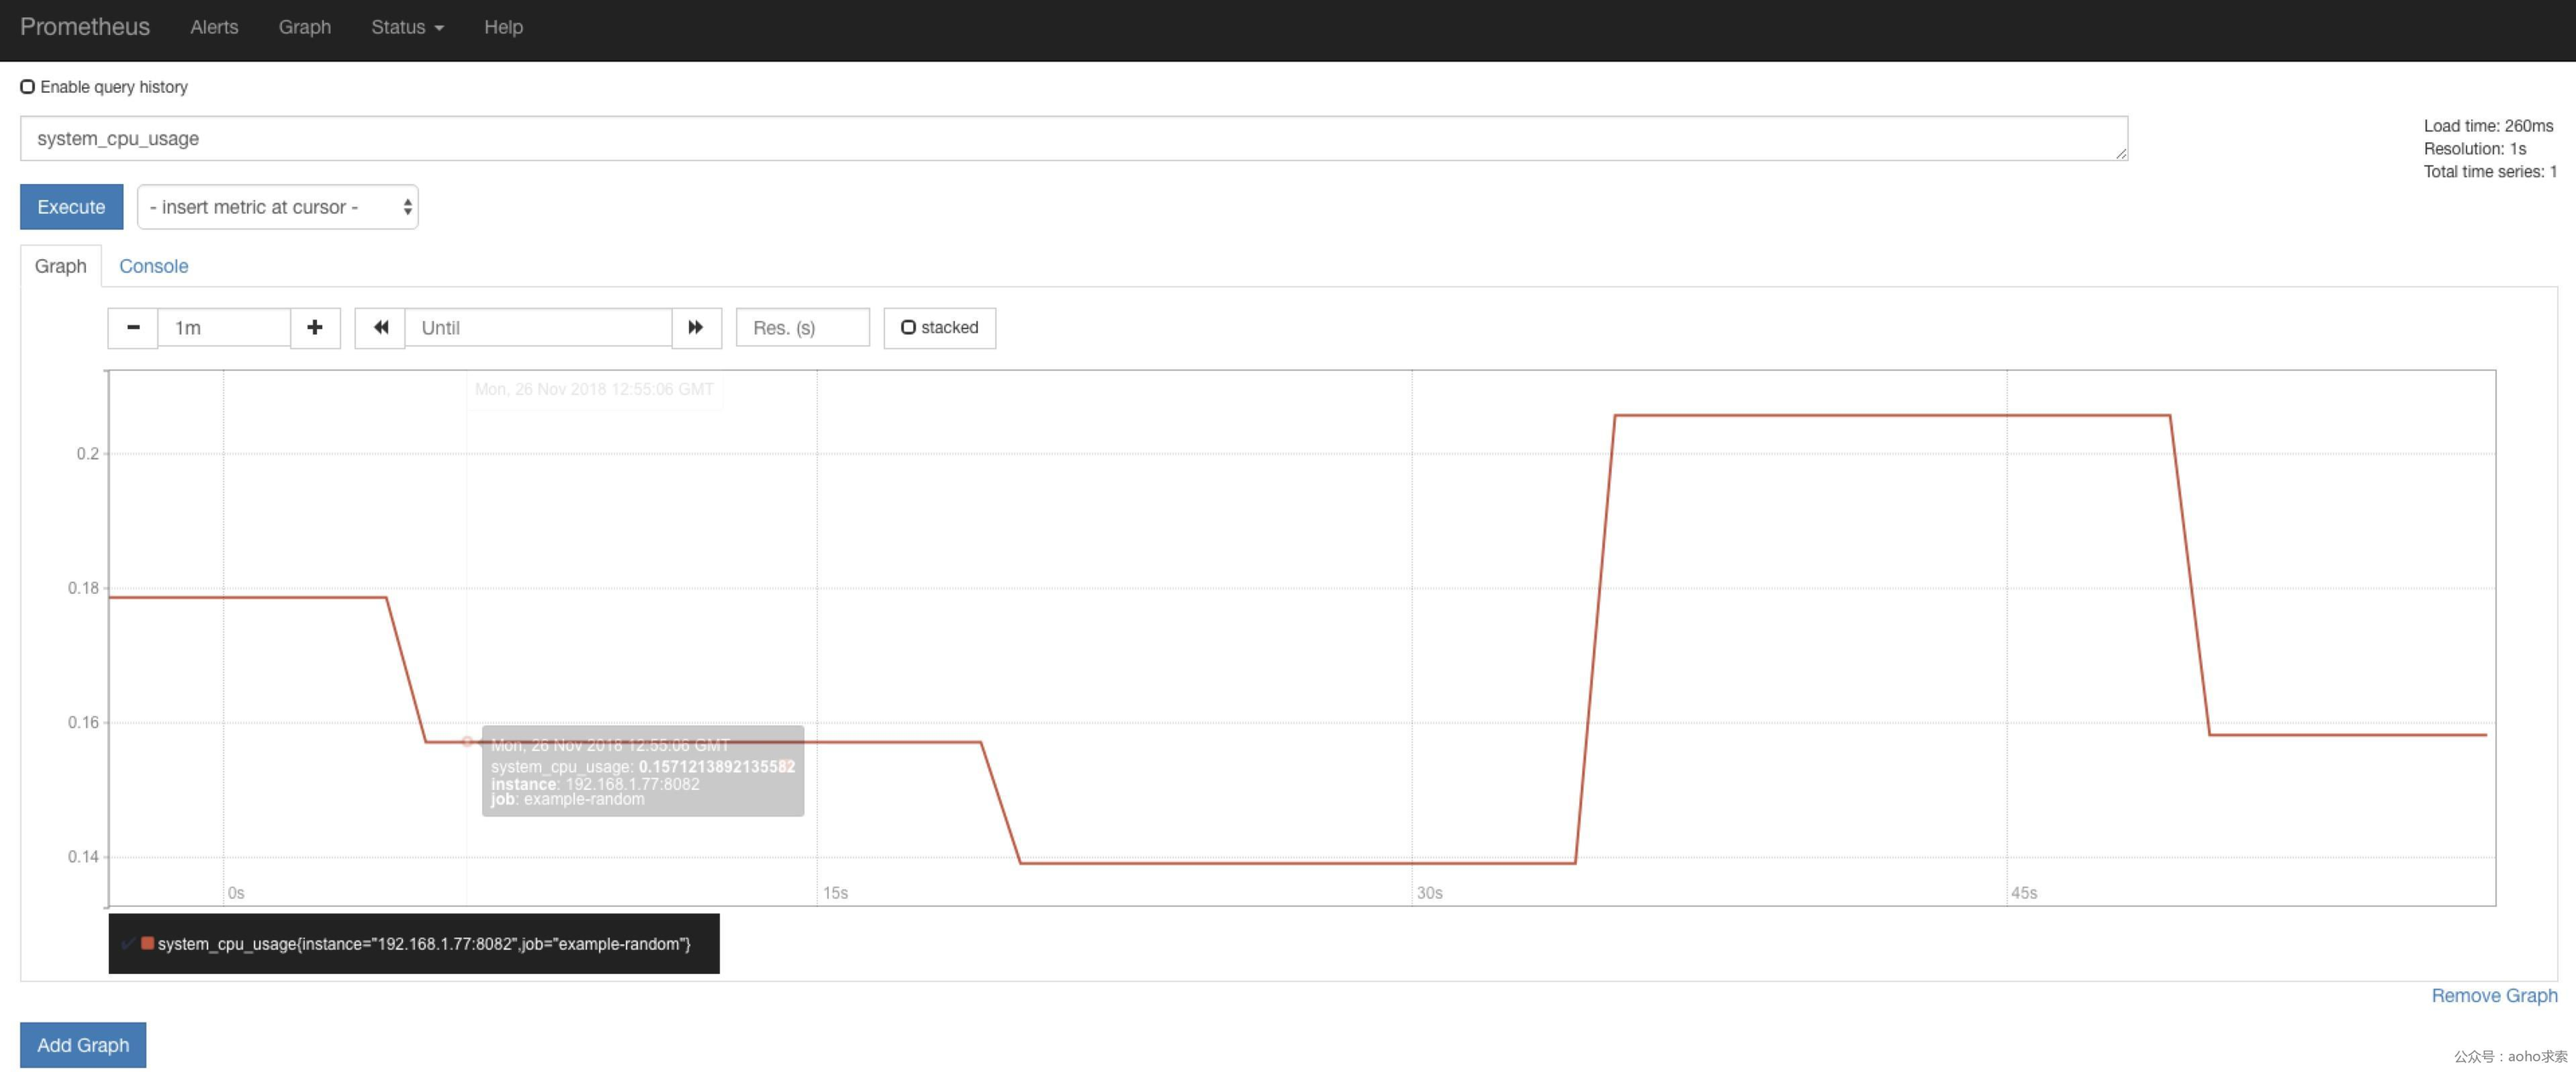Click the rewind end-time double-arrow button

click(380, 328)
